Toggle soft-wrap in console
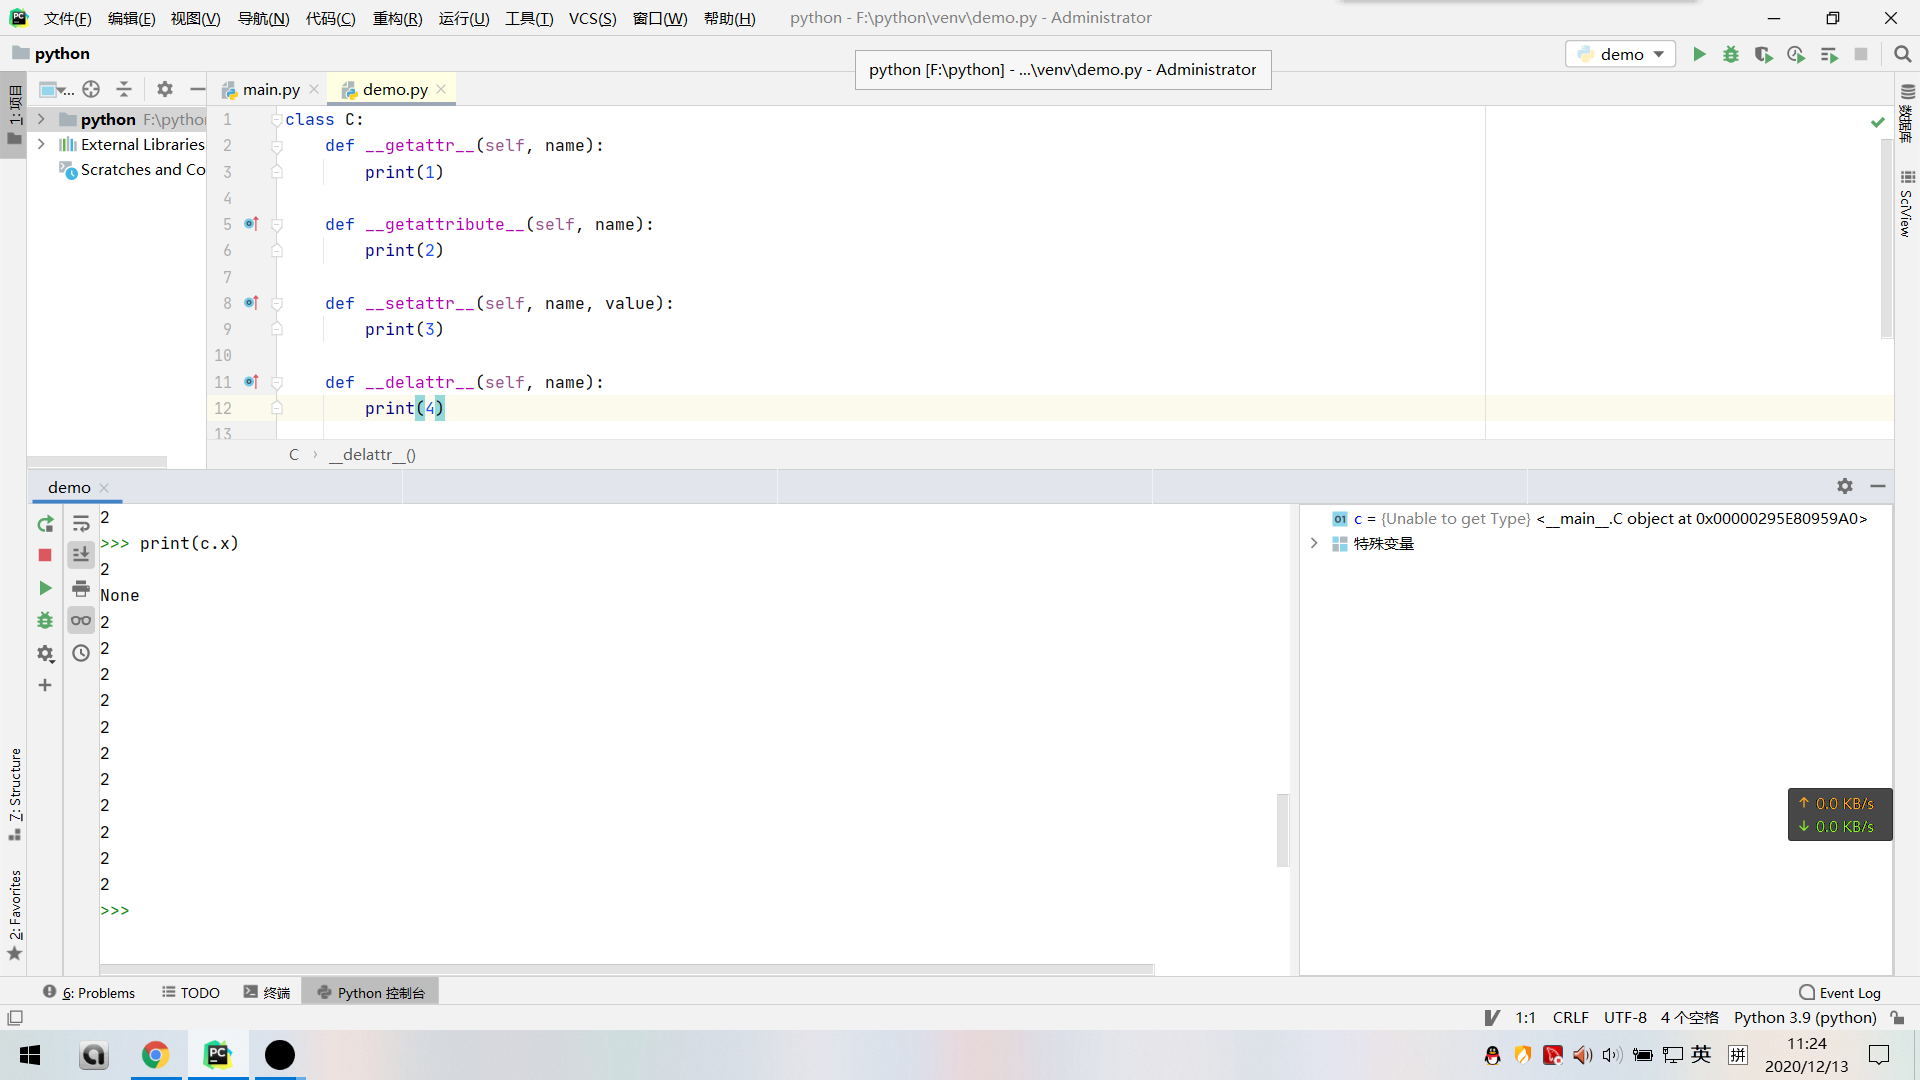The image size is (1920, 1080). 81,524
